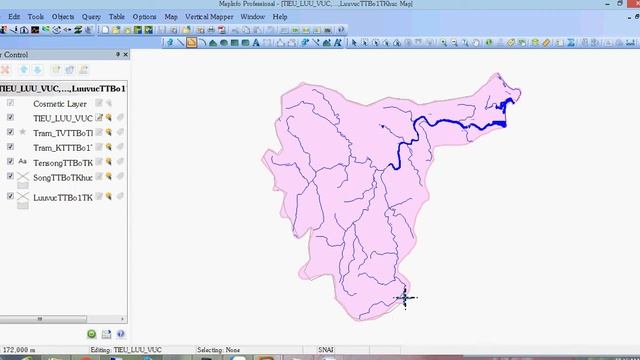The width and height of the screenshot is (640, 360).
Task: Click the Move Layer Up arrow
Action: click(x=24, y=70)
